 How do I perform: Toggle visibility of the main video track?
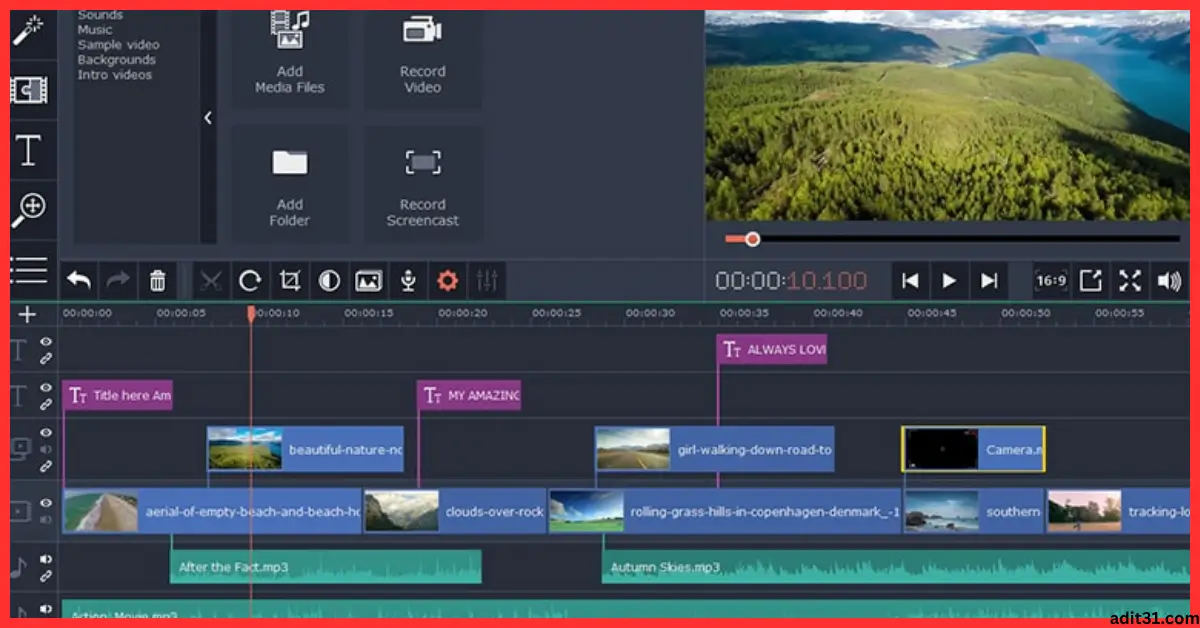tap(46, 504)
